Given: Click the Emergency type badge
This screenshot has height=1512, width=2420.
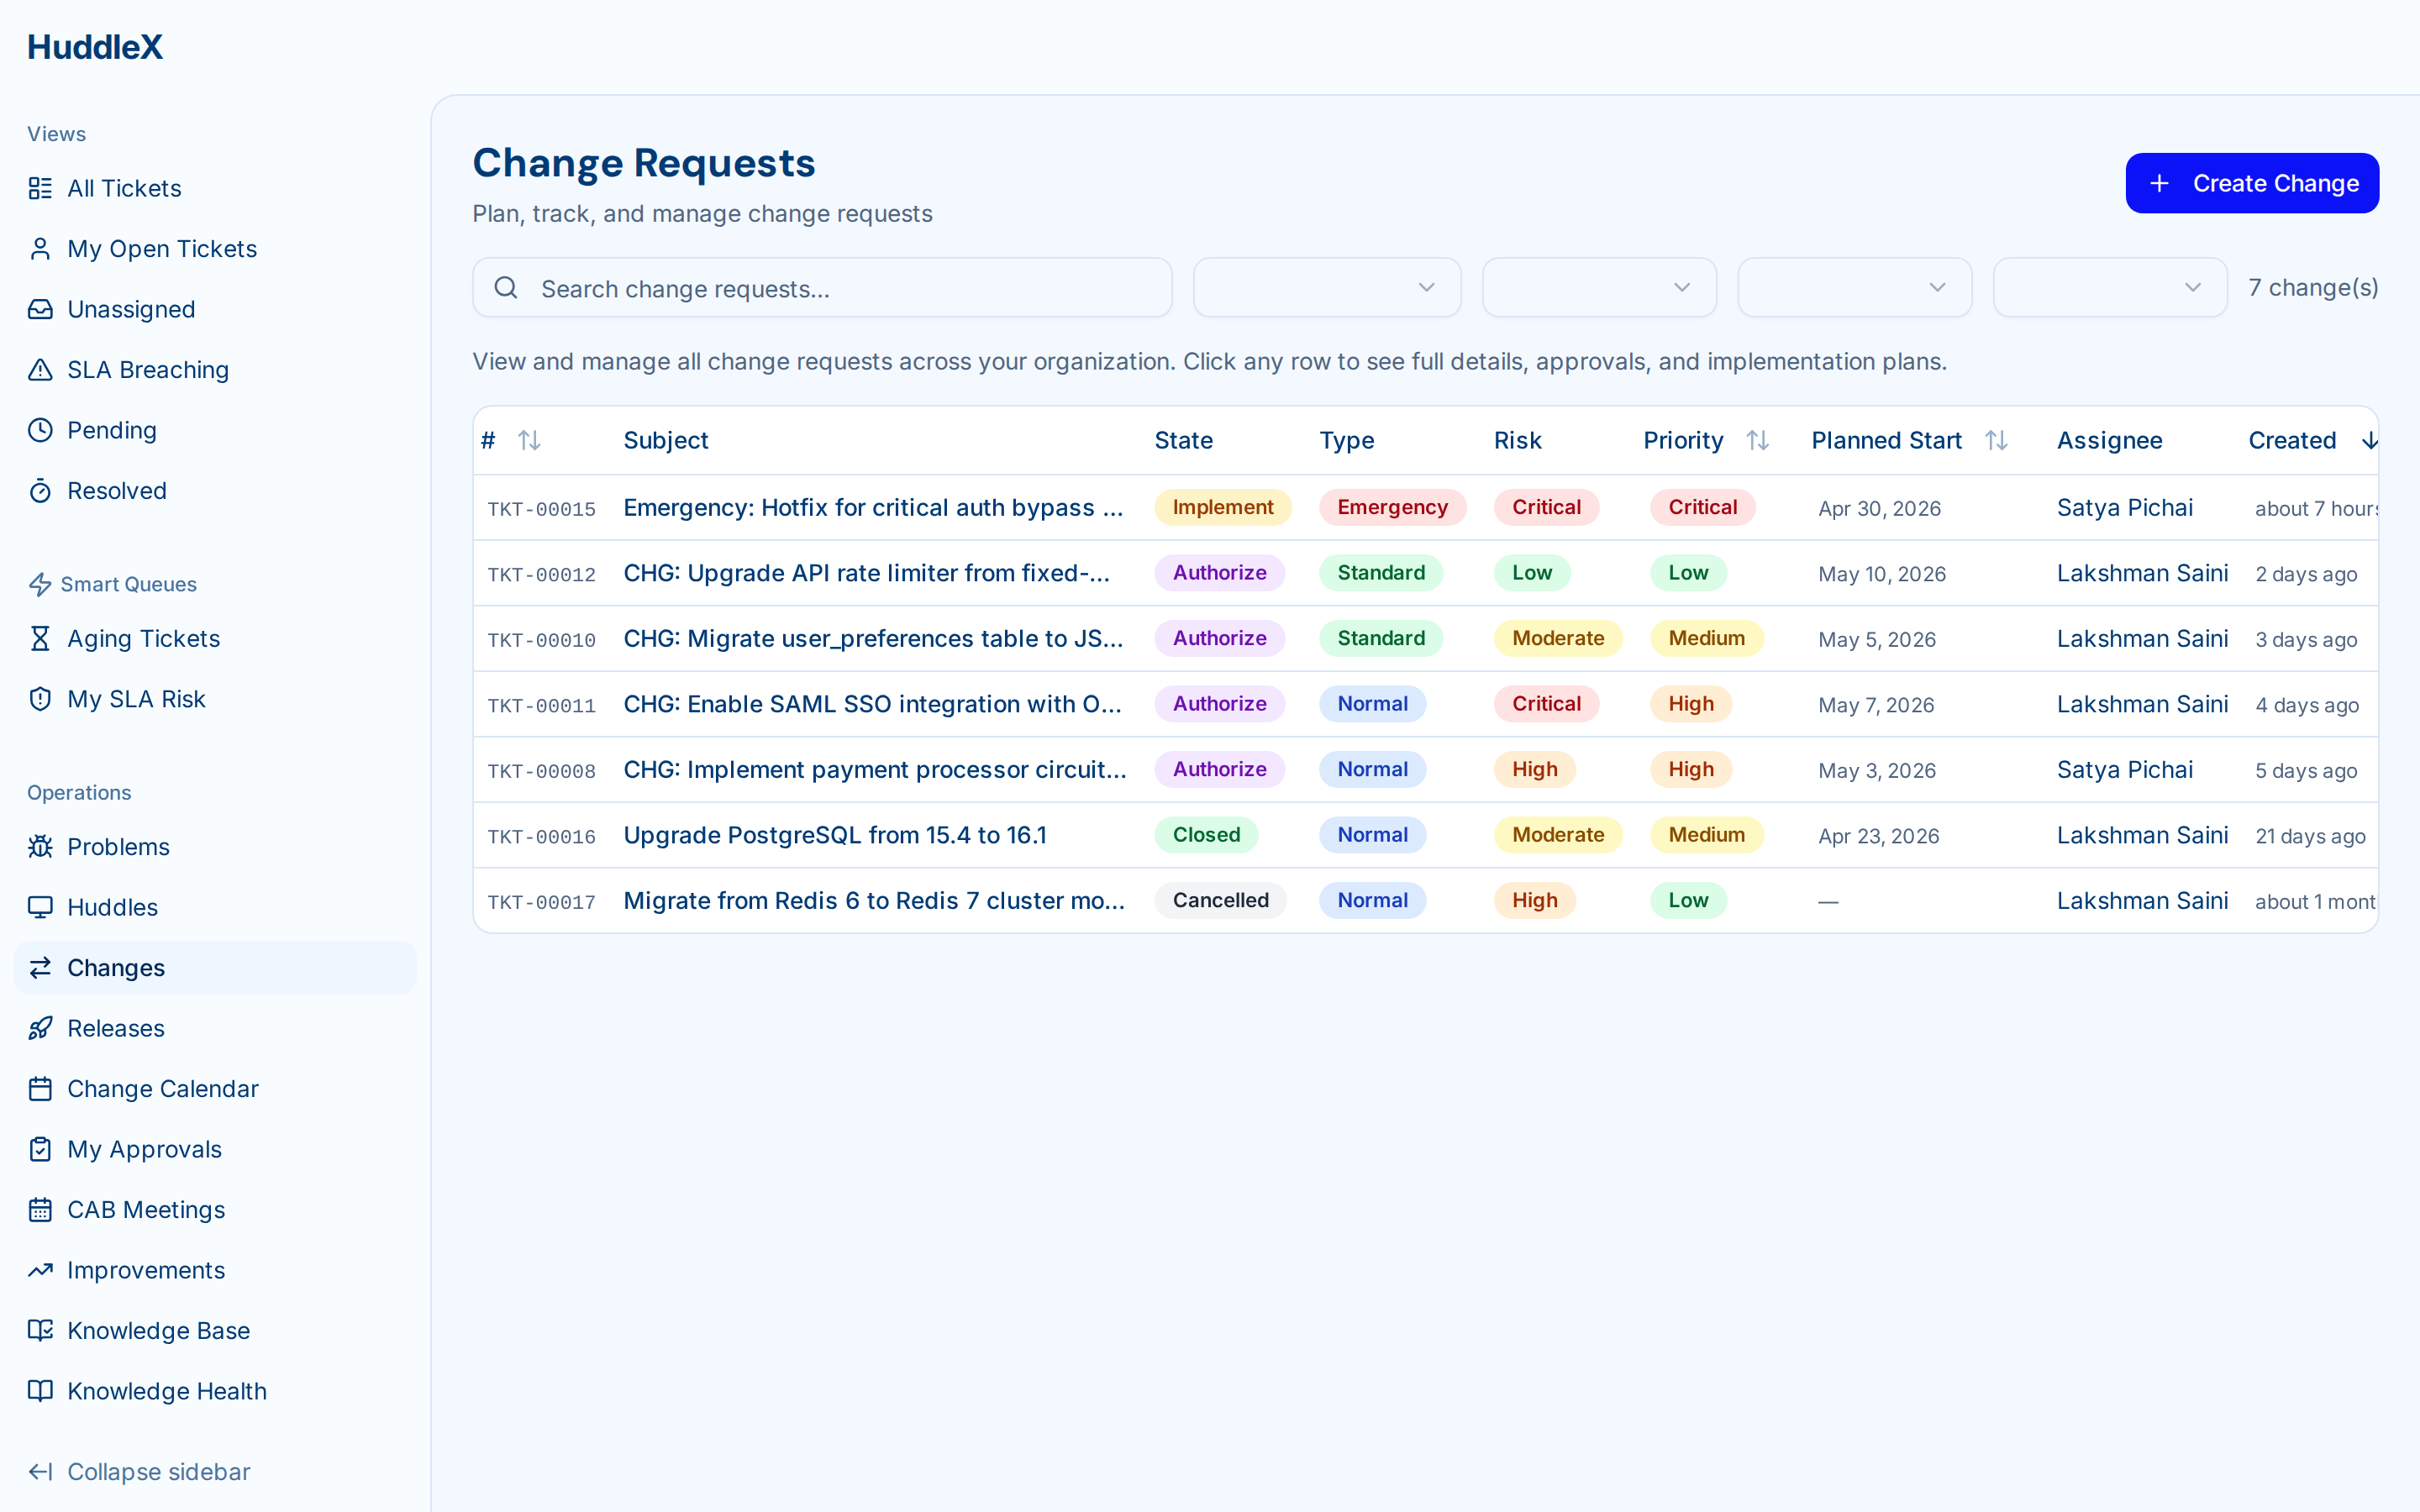Looking at the screenshot, I should click(1392, 507).
